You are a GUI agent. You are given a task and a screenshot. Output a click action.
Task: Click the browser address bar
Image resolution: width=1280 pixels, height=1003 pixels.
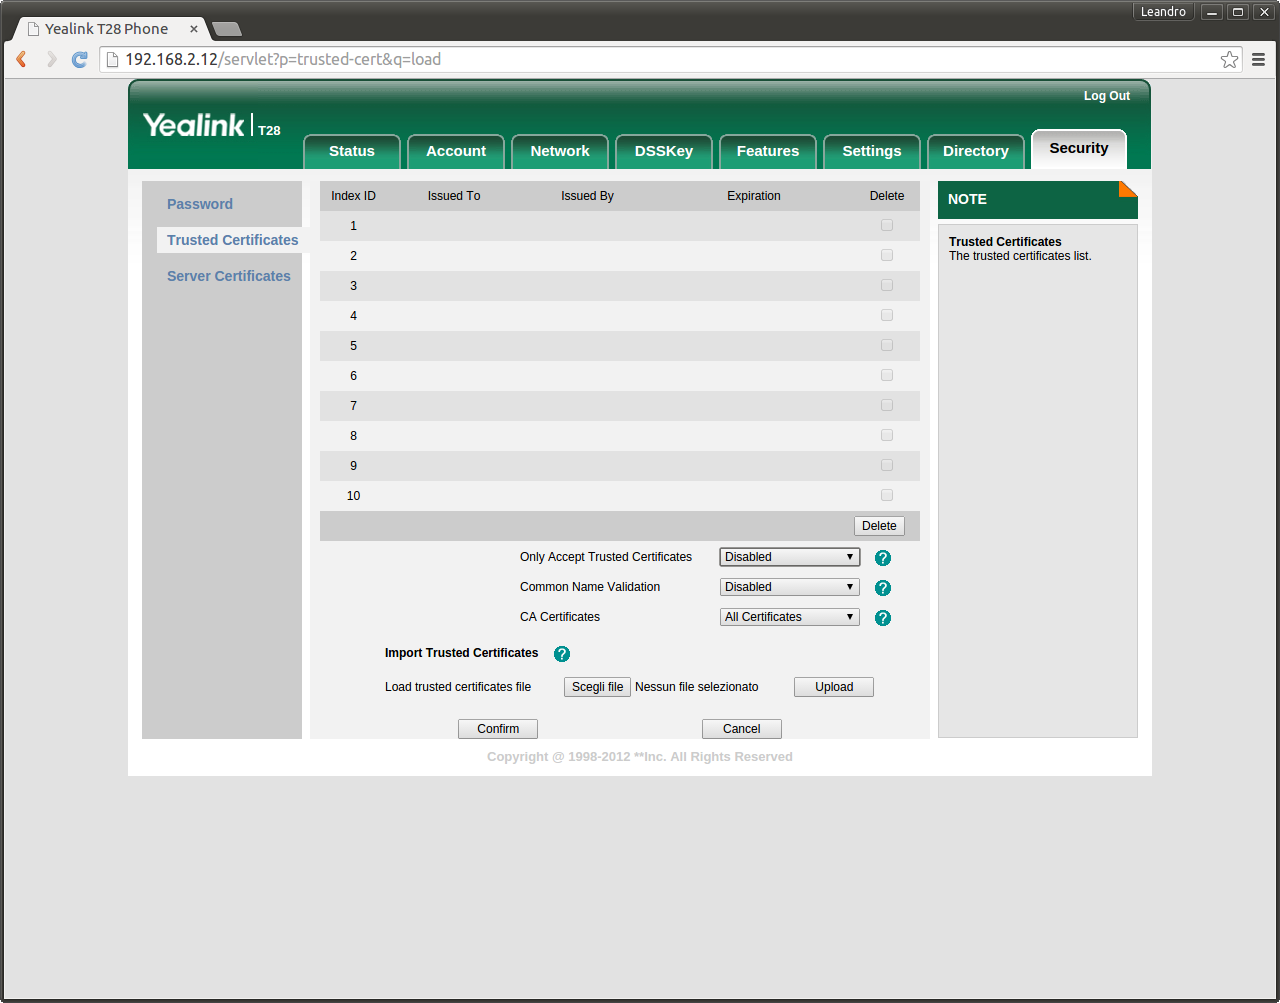pyautogui.click(x=660, y=60)
